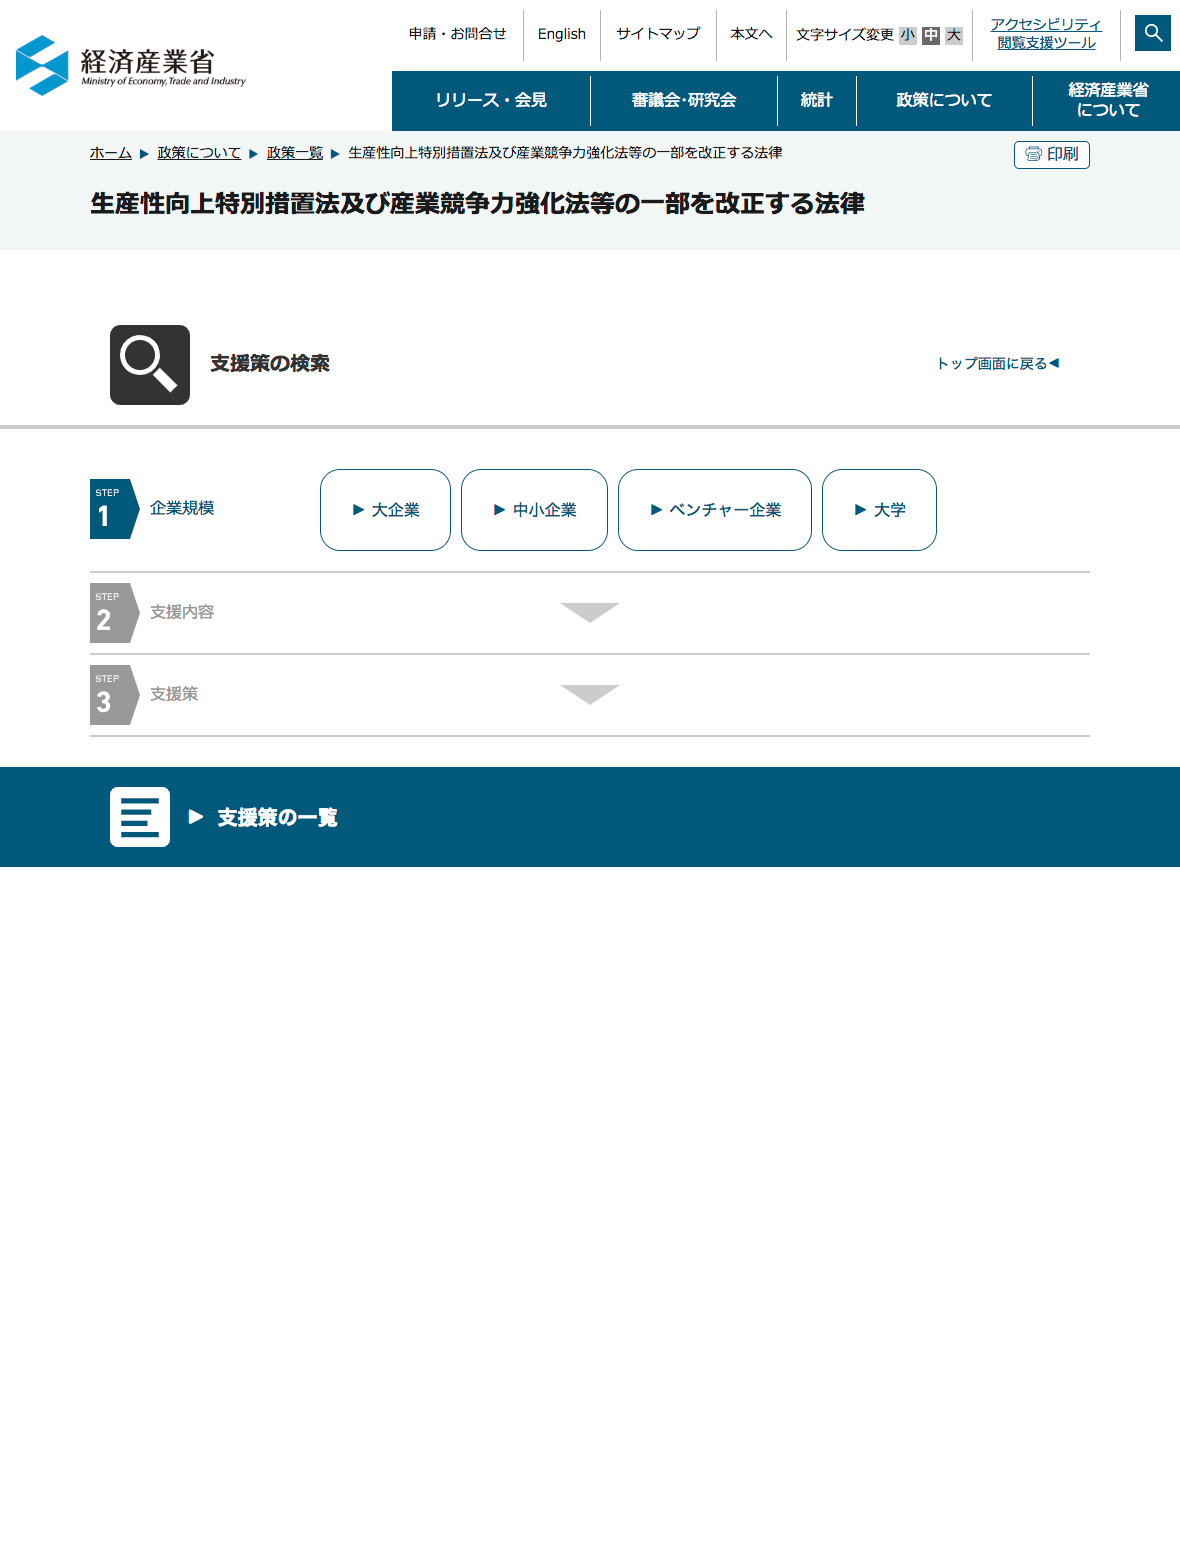Click the STEP 2 badge icon
Image resolution: width=1180 pixels, height=1550 pixels.
click(112, 613)
